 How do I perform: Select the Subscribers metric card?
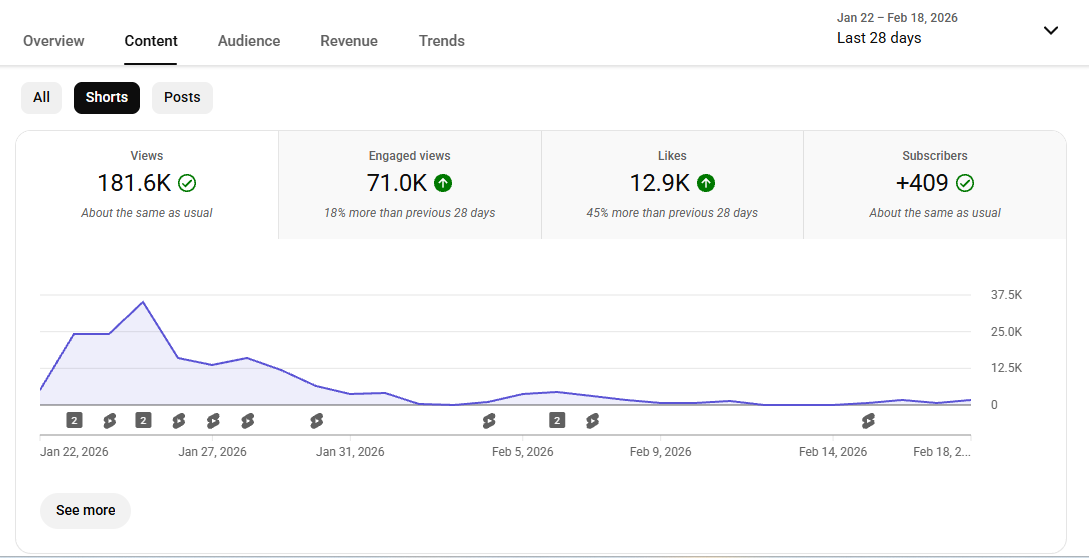pos(934,184)
